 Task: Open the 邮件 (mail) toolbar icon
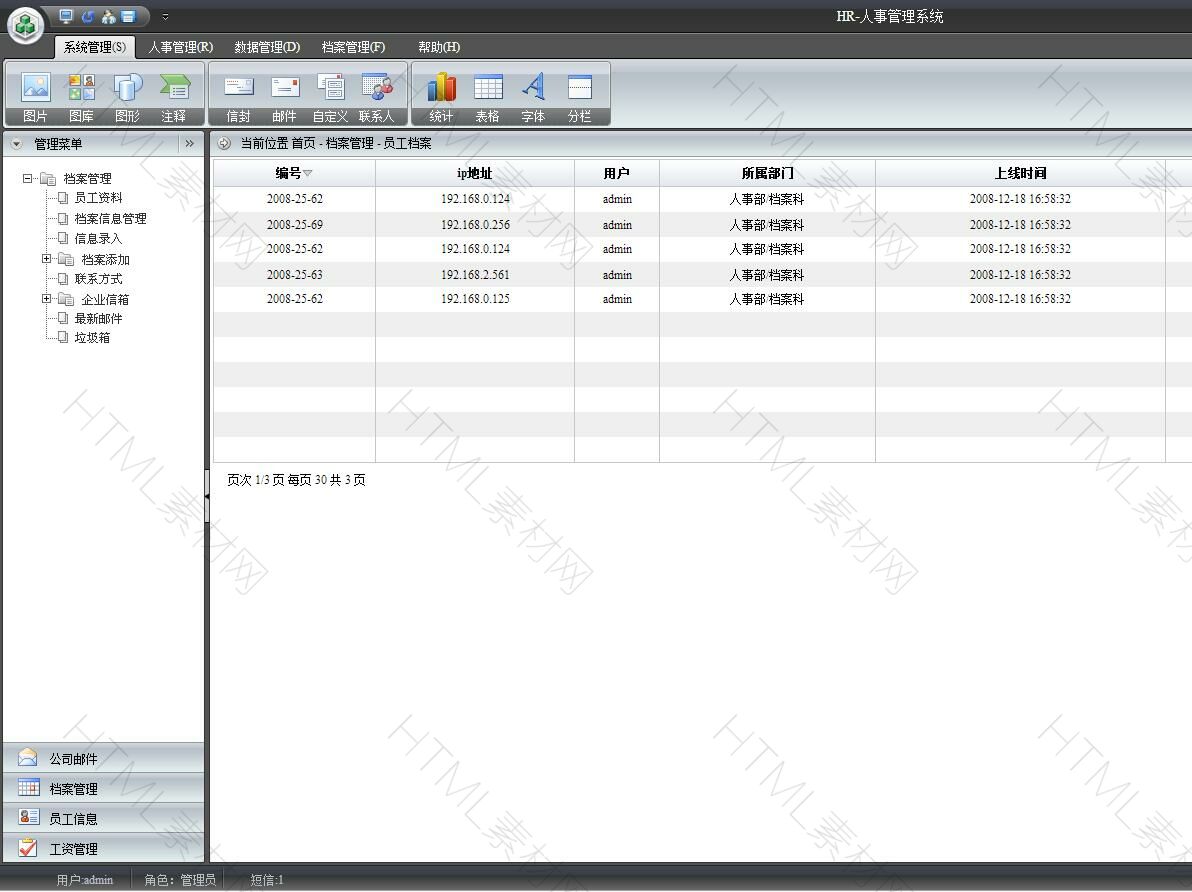pos(285,89)
